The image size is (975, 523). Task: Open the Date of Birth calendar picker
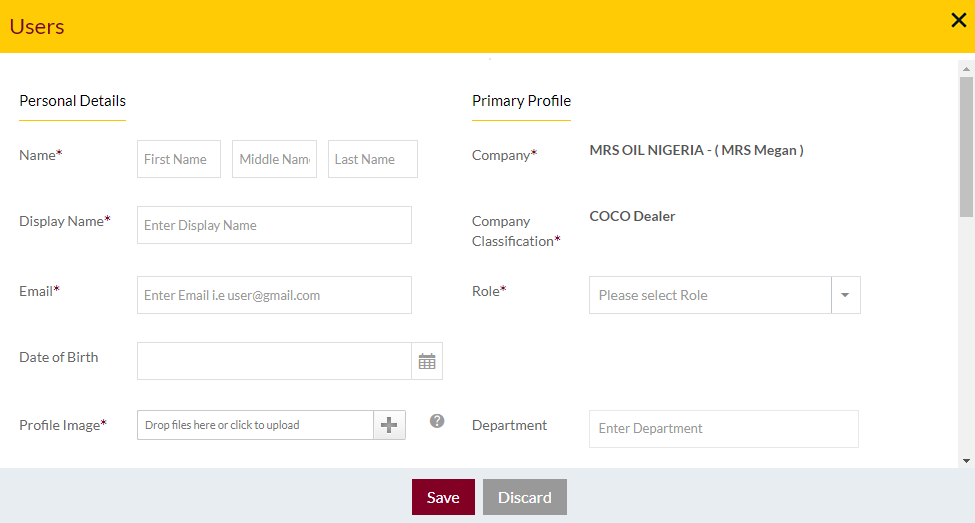pyautogui.click(x=427, y=361)
